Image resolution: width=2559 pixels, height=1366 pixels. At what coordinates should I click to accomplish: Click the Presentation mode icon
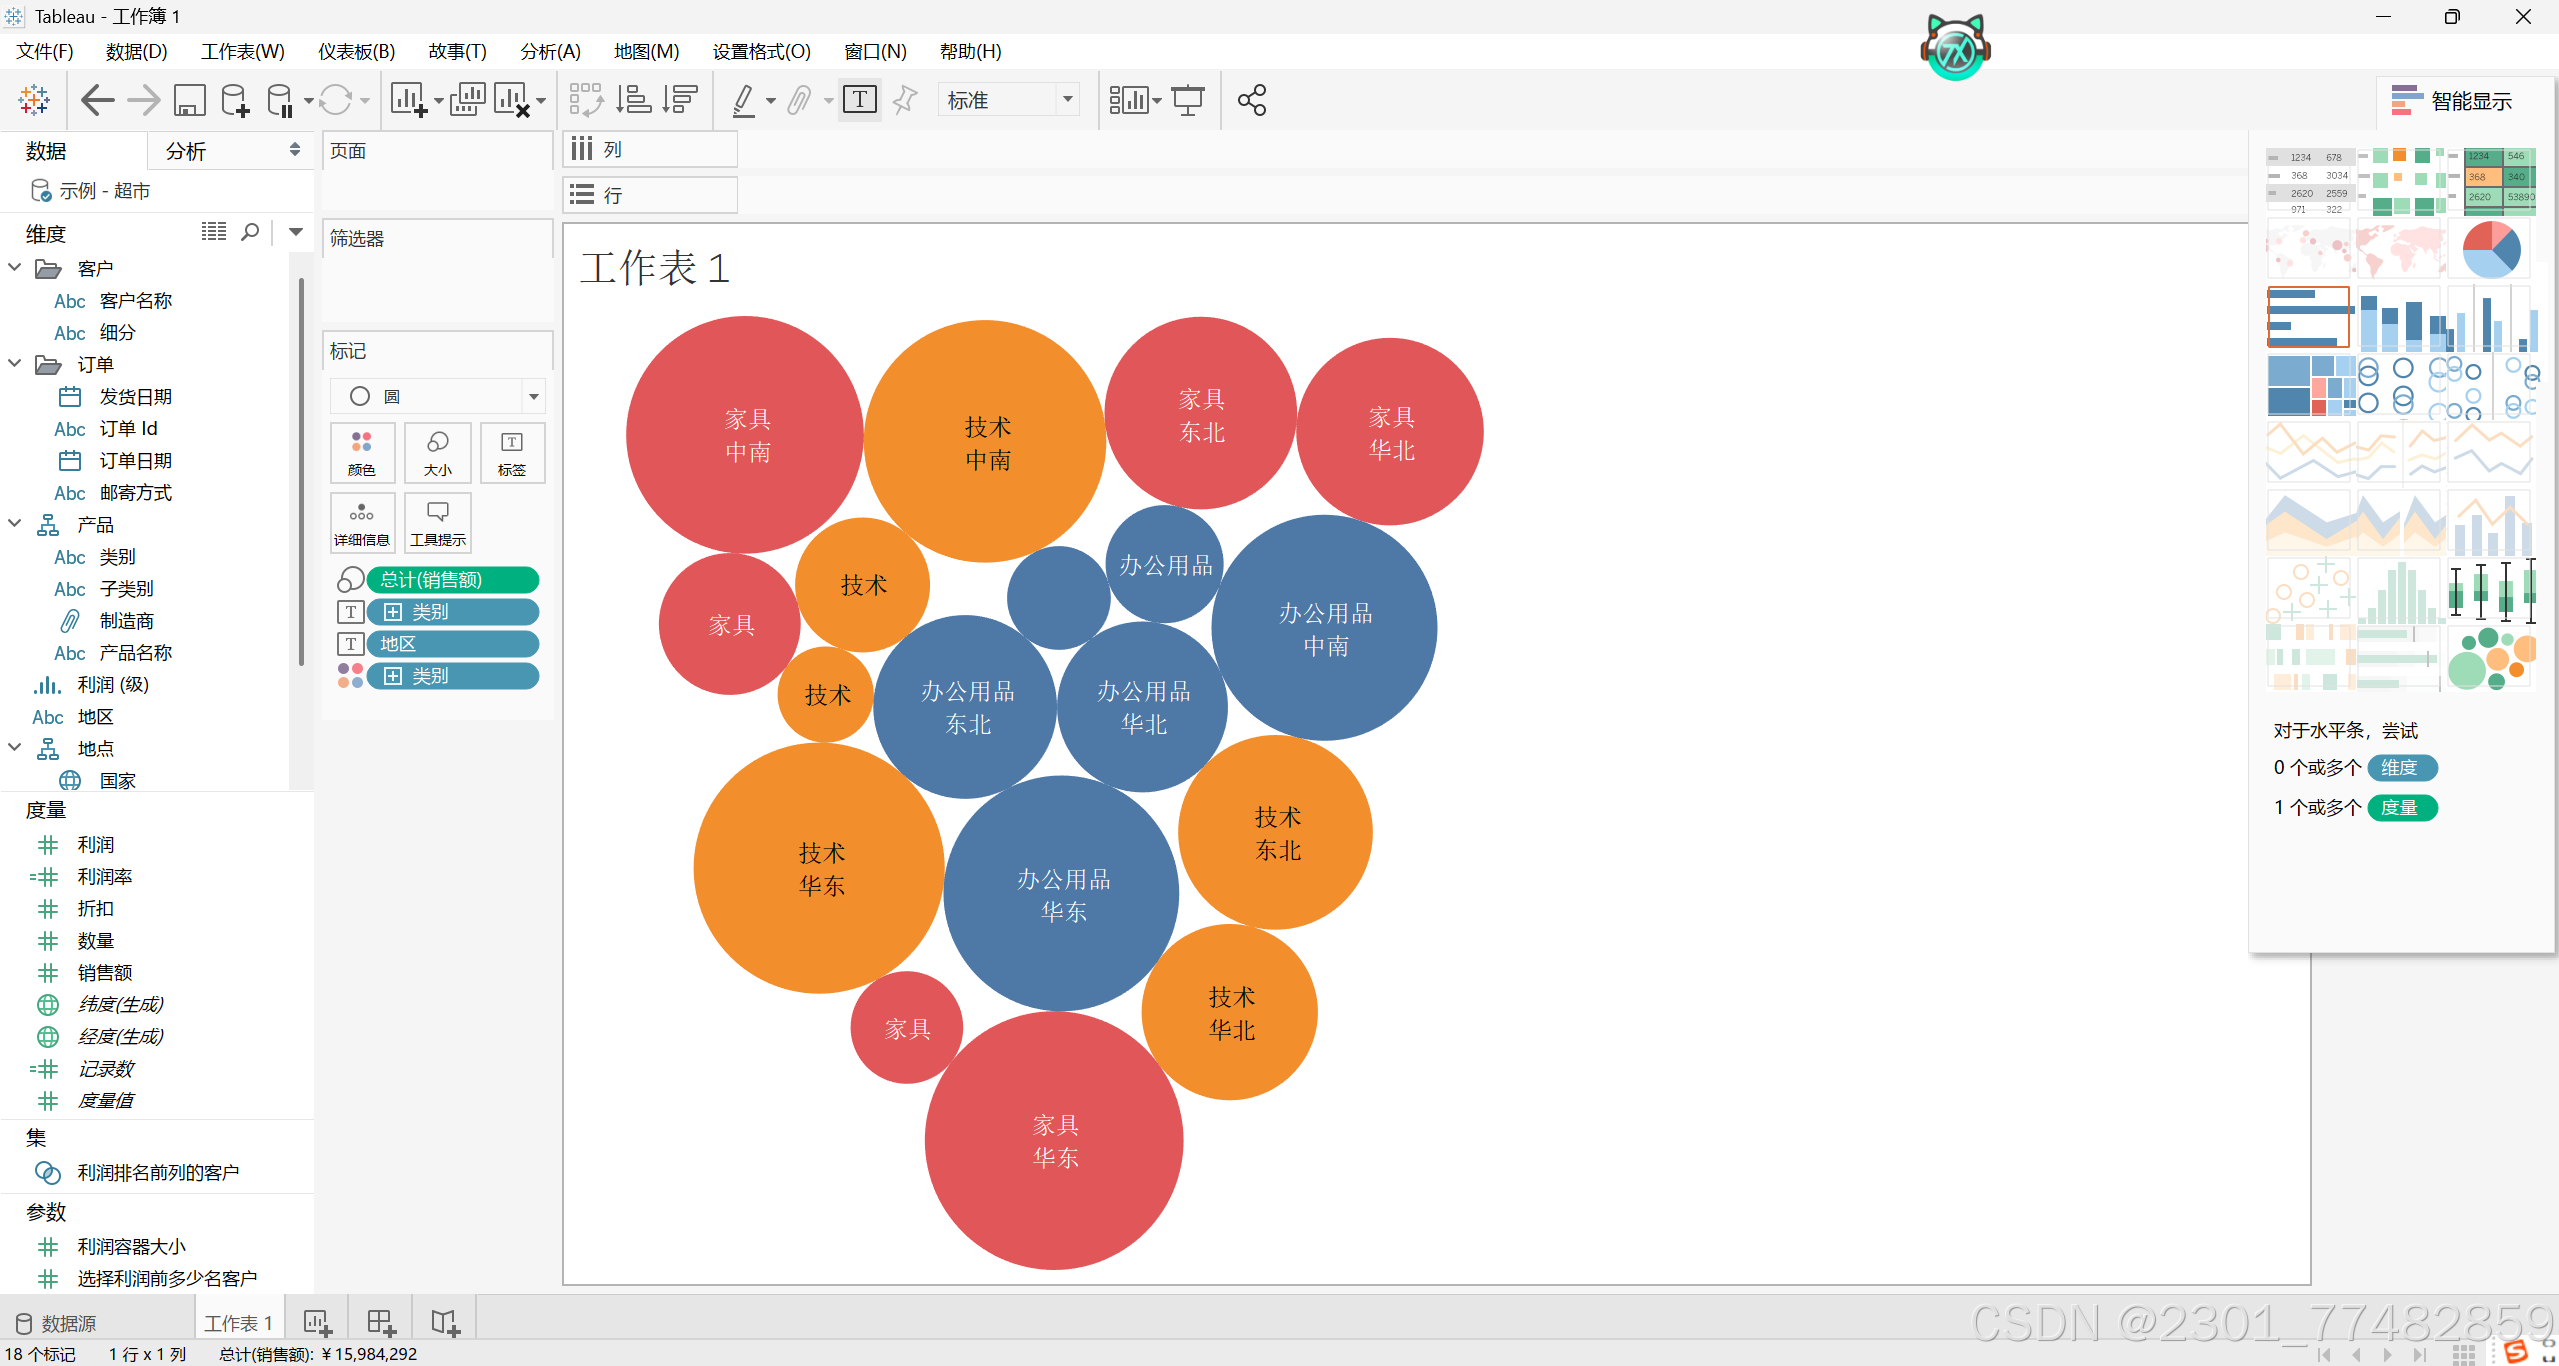tap(1188, 100)
